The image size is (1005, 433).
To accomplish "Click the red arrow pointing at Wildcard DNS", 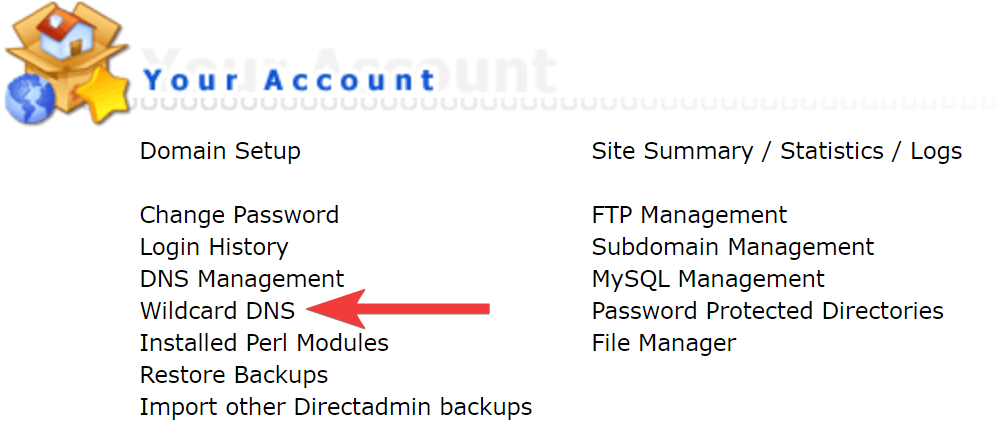I will click(x=398, y=309).
